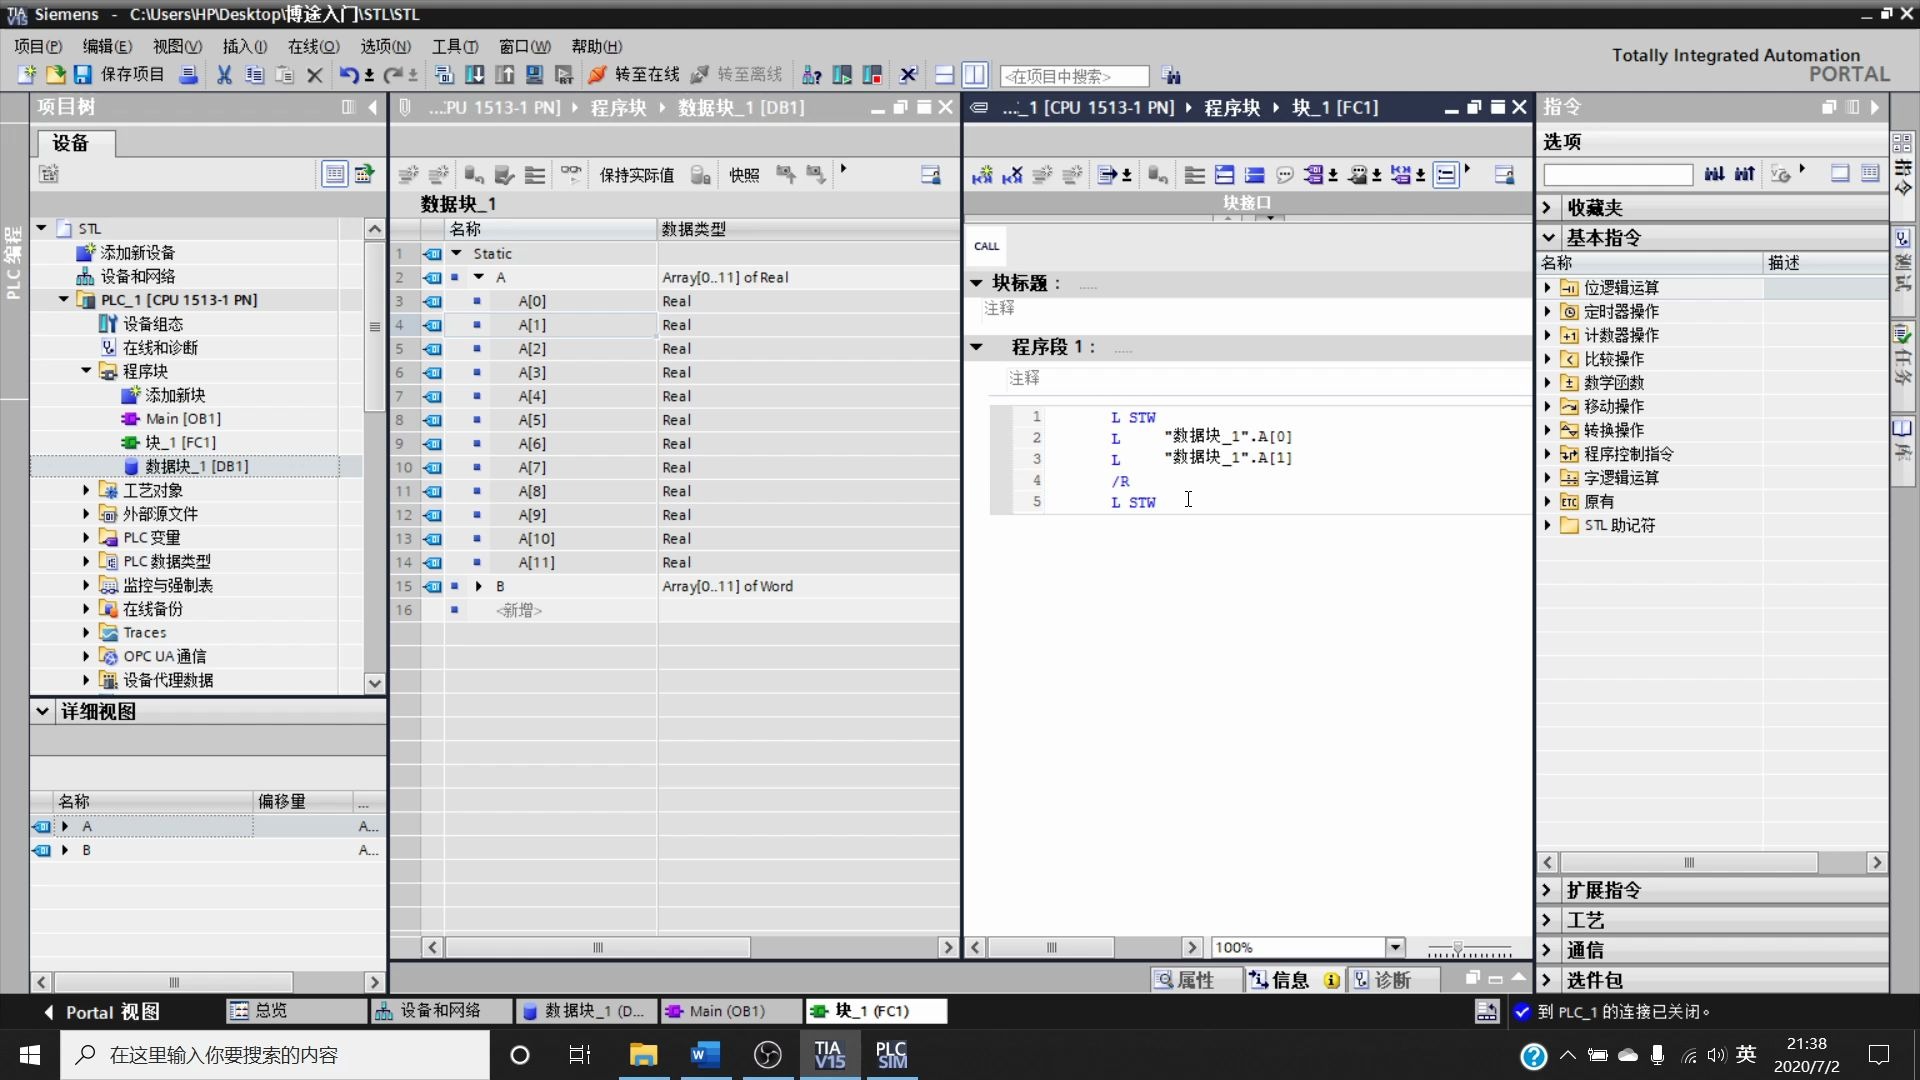
Task: Collapse array A in the data block
Action: click(479, 277)
